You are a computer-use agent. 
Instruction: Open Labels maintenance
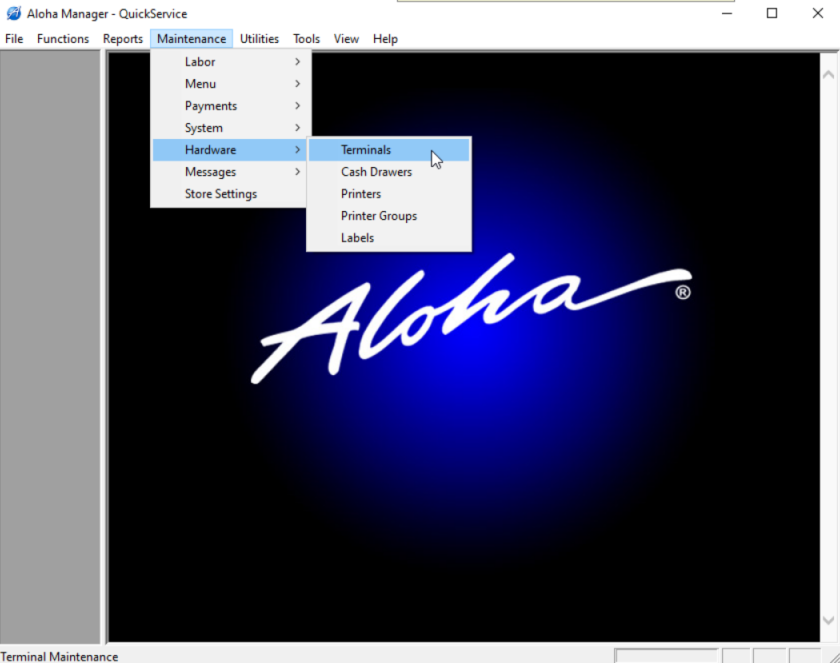click(x=389, y=238)
